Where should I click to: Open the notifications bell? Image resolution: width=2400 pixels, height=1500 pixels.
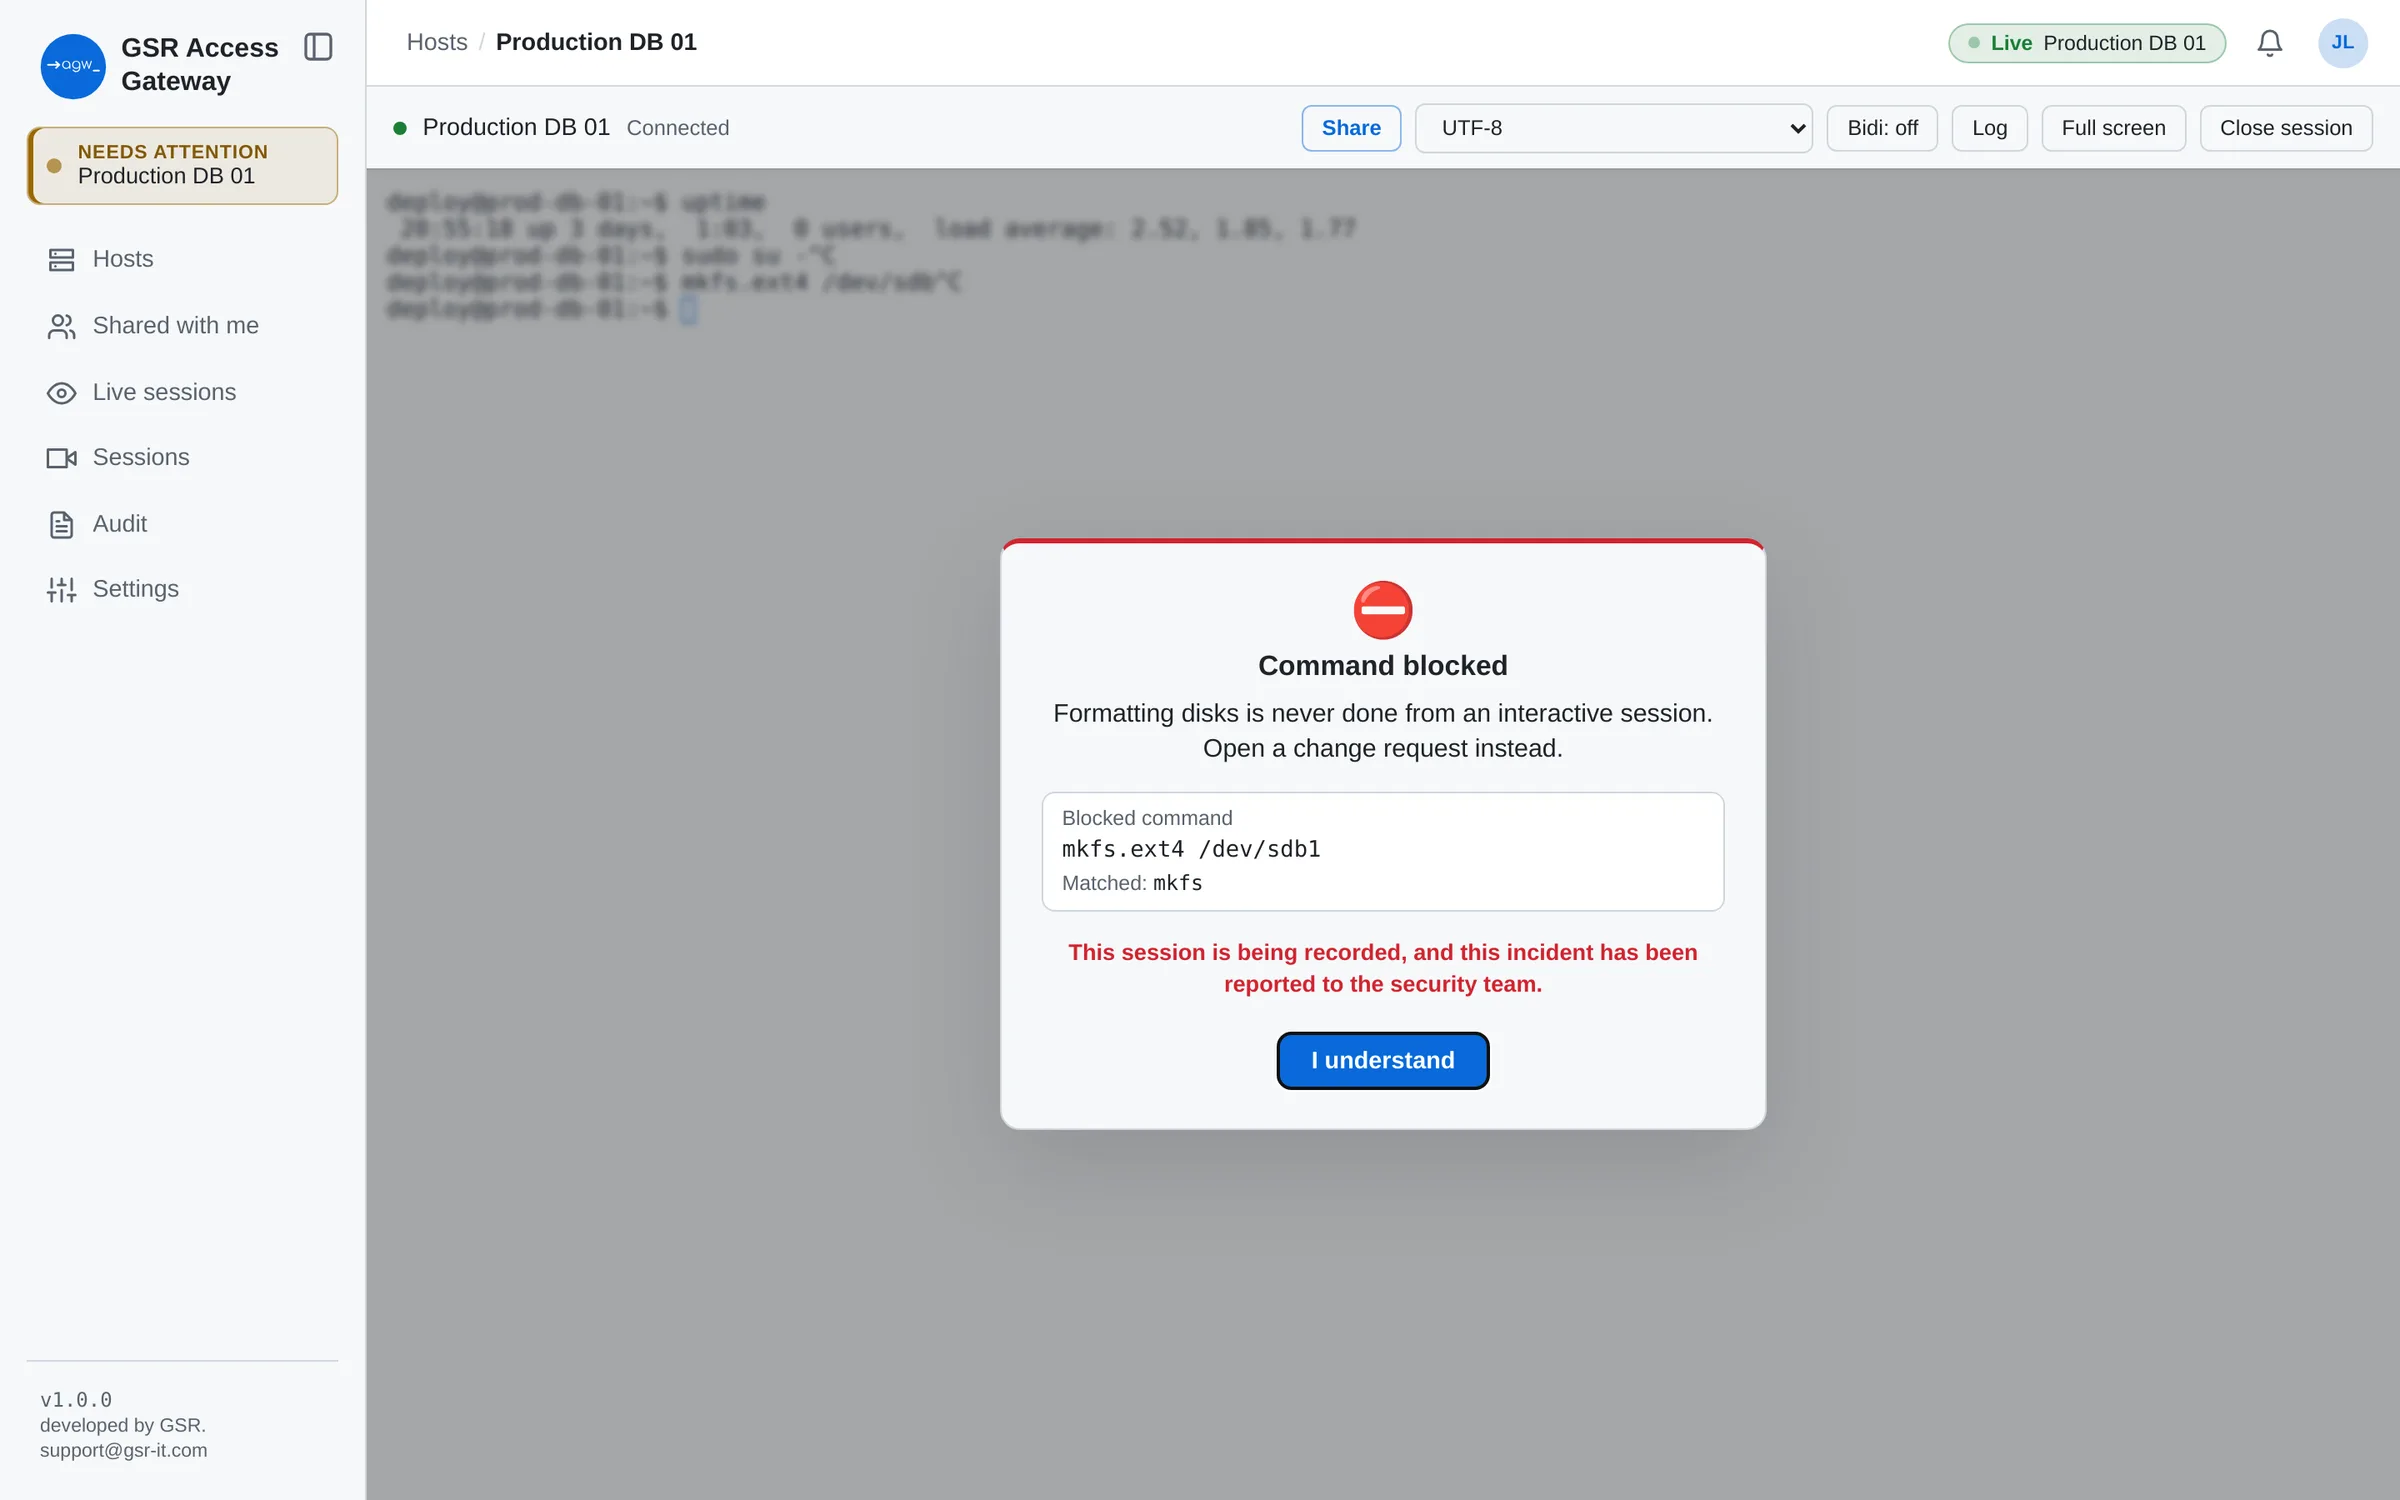tap(2269, 43)
